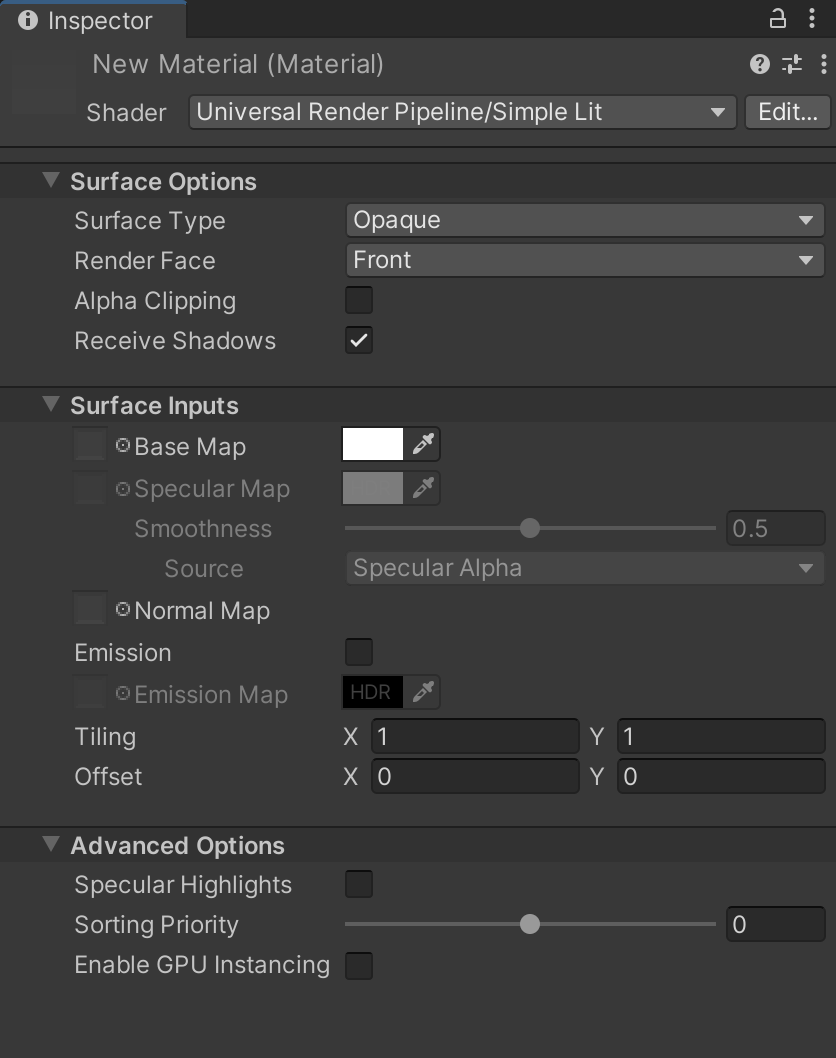Viewport: 836px width, 1058px height.
Task: Open the material's kebab menu
Action: (823, 64)
